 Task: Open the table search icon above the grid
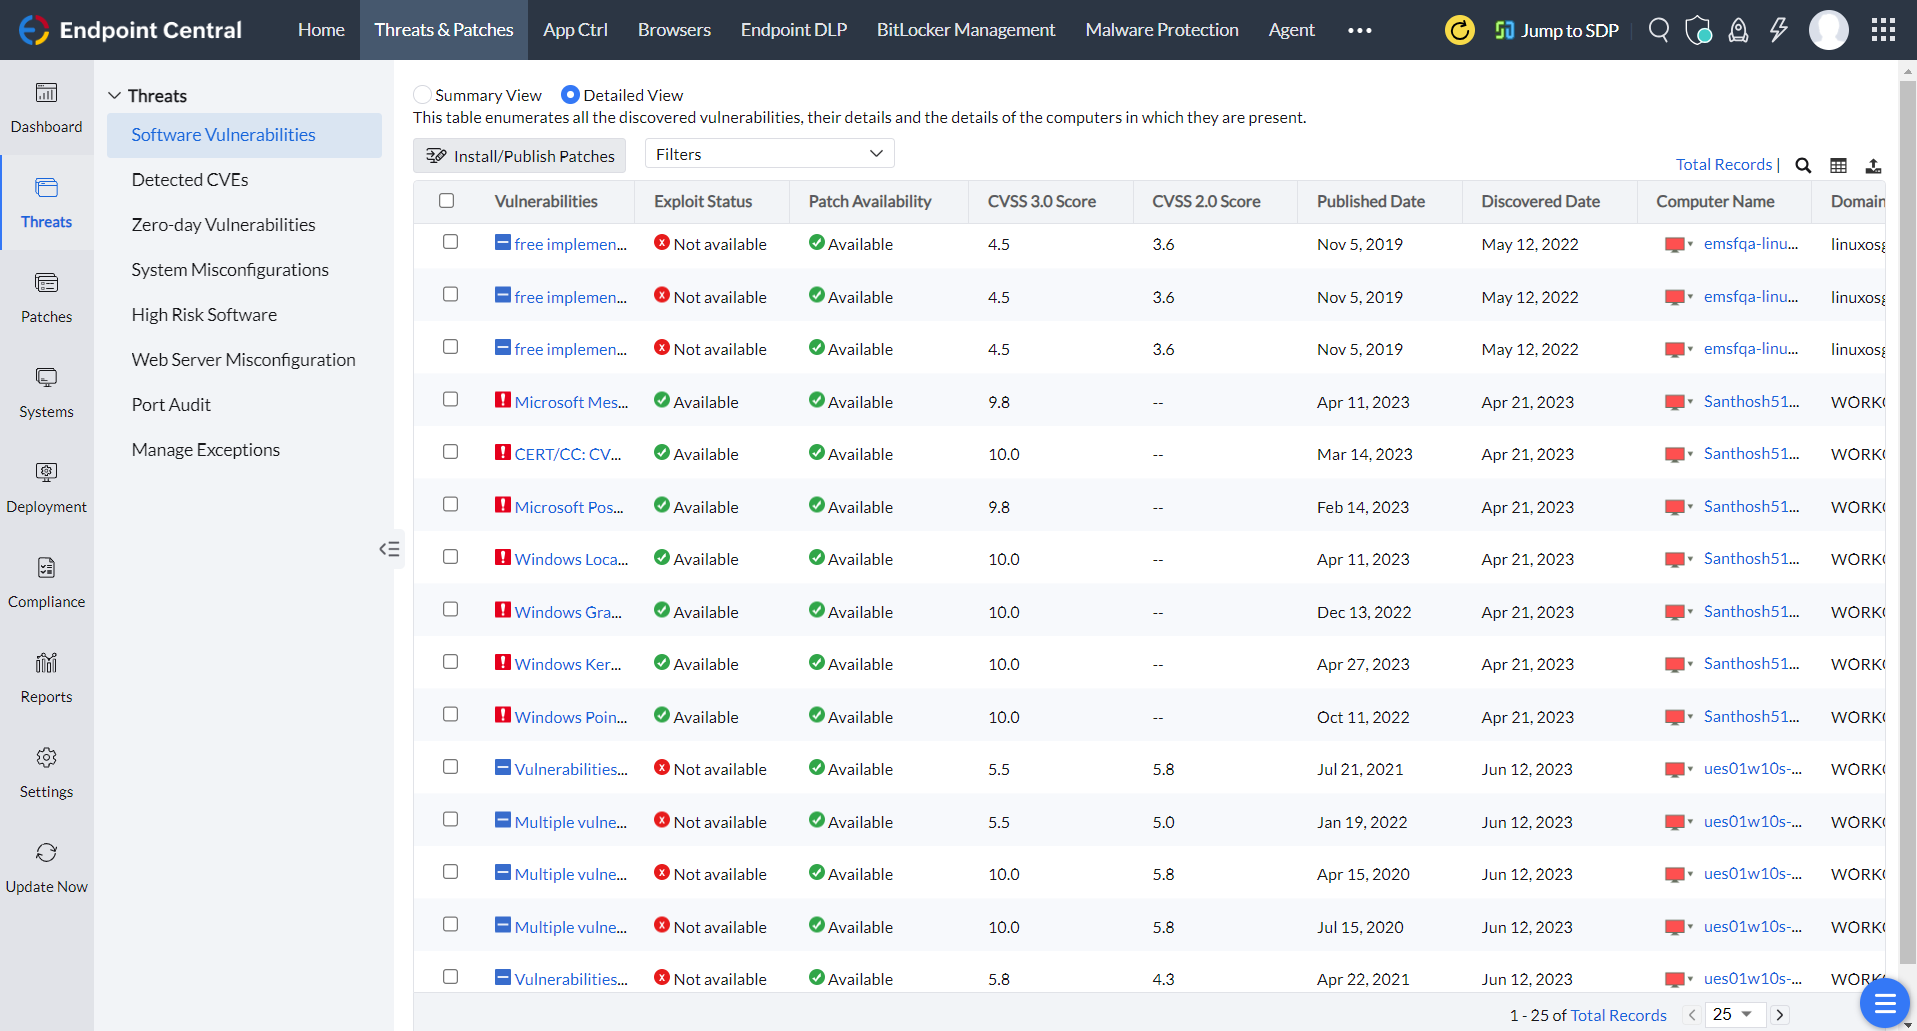click(1803, 165)
